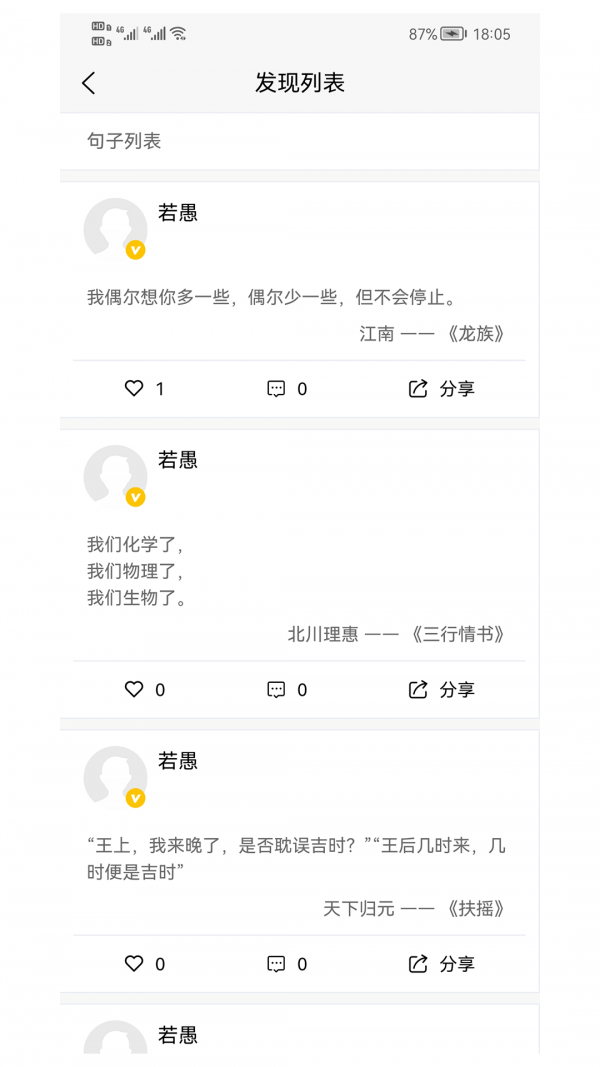Unlike the 《龙族》 quote showing 1 like

[134, 389]
